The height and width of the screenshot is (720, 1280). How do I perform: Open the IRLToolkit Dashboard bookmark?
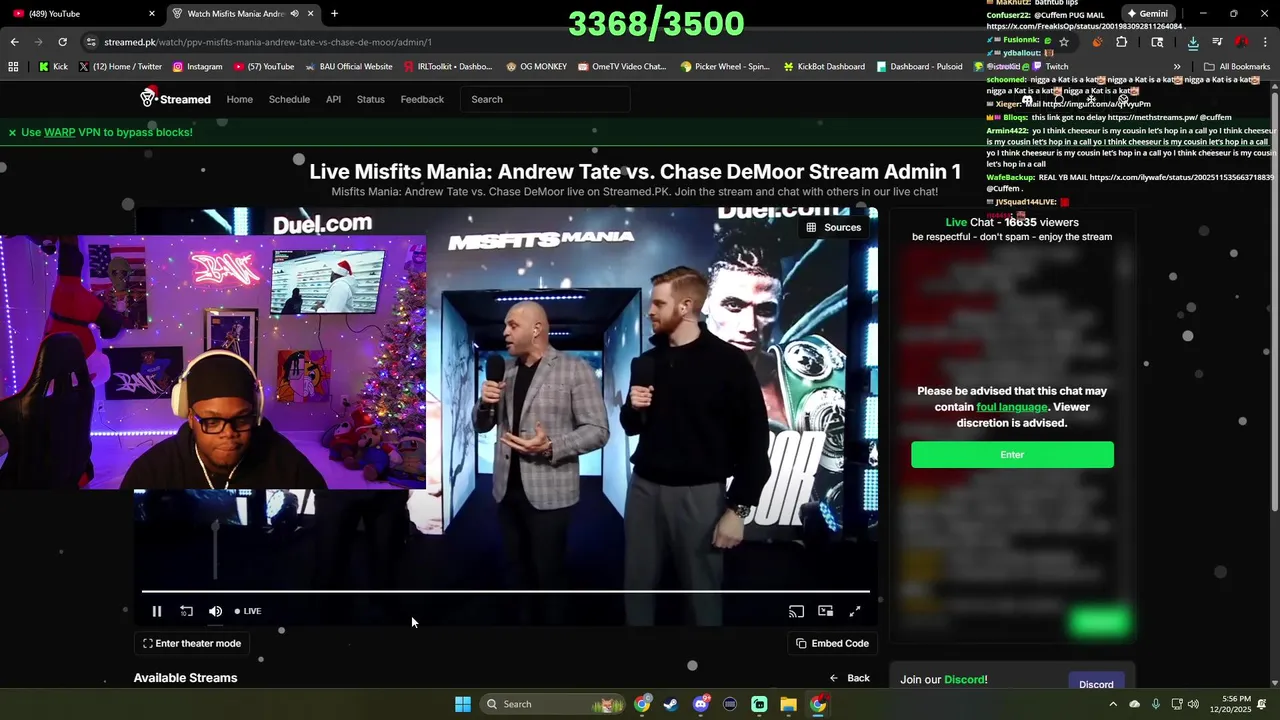[x=448, y=67]
